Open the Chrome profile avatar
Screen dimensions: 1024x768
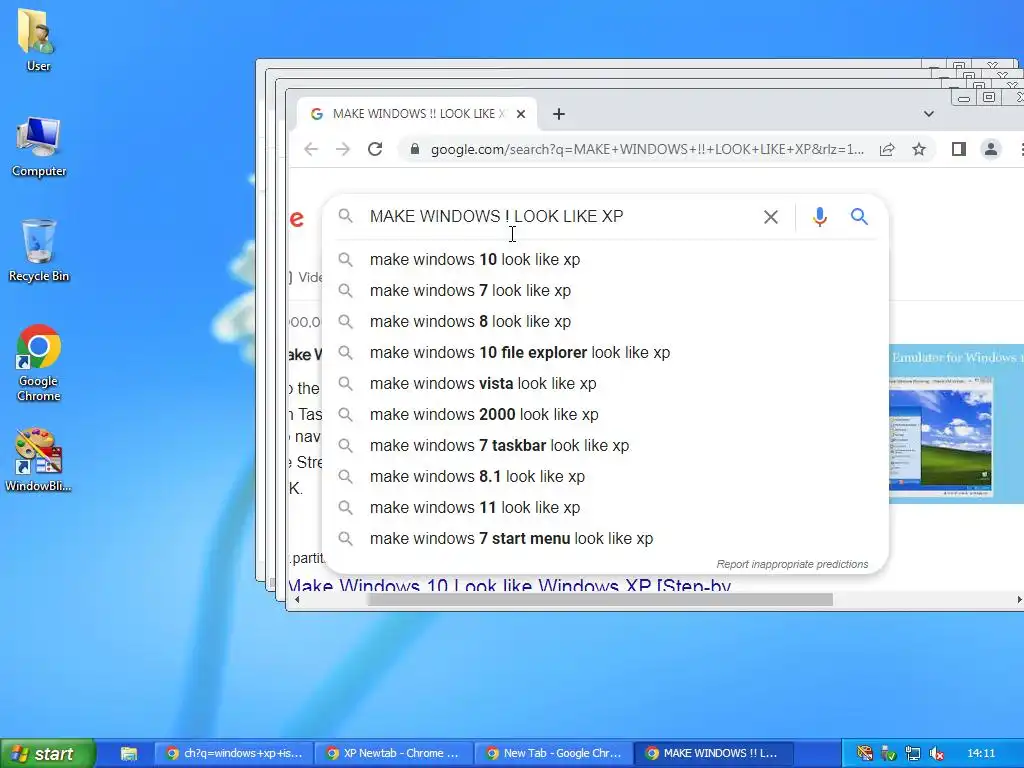pos(991,150)
